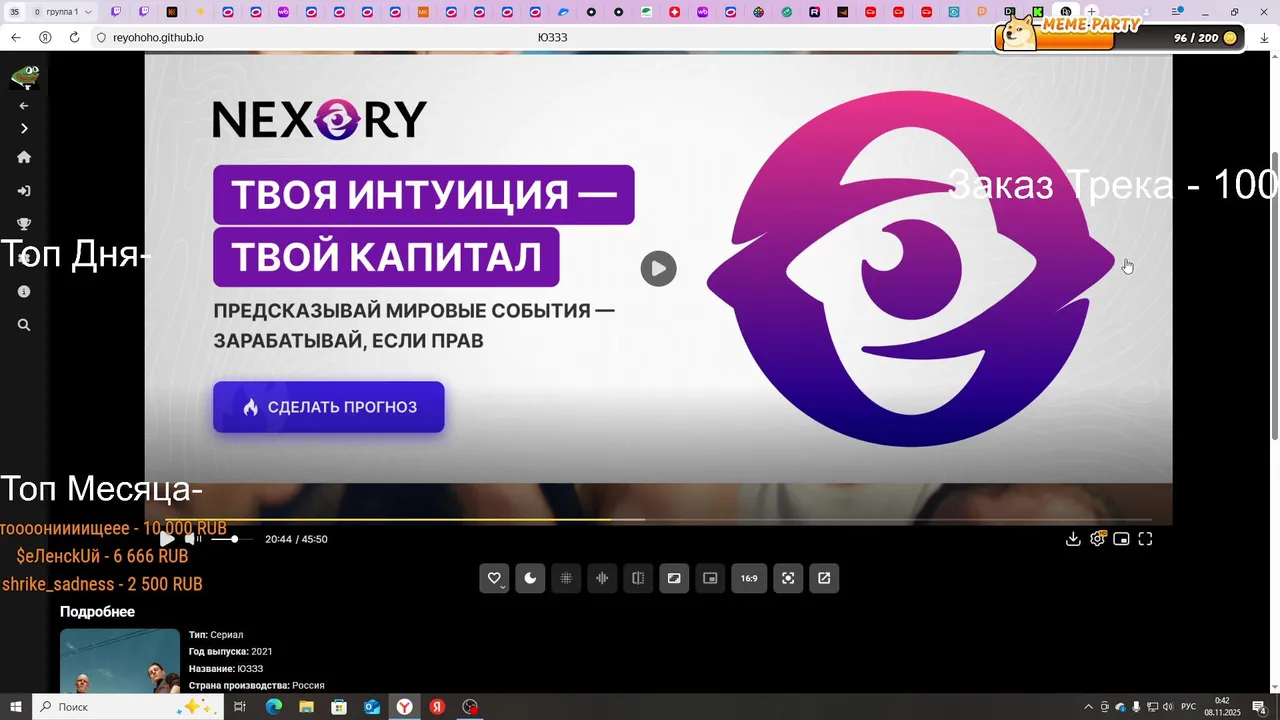The height and width of the screenshot is (720, 1280).
Task: Launch Microsoft Edge from the taskbar
Action: (273, 707)
